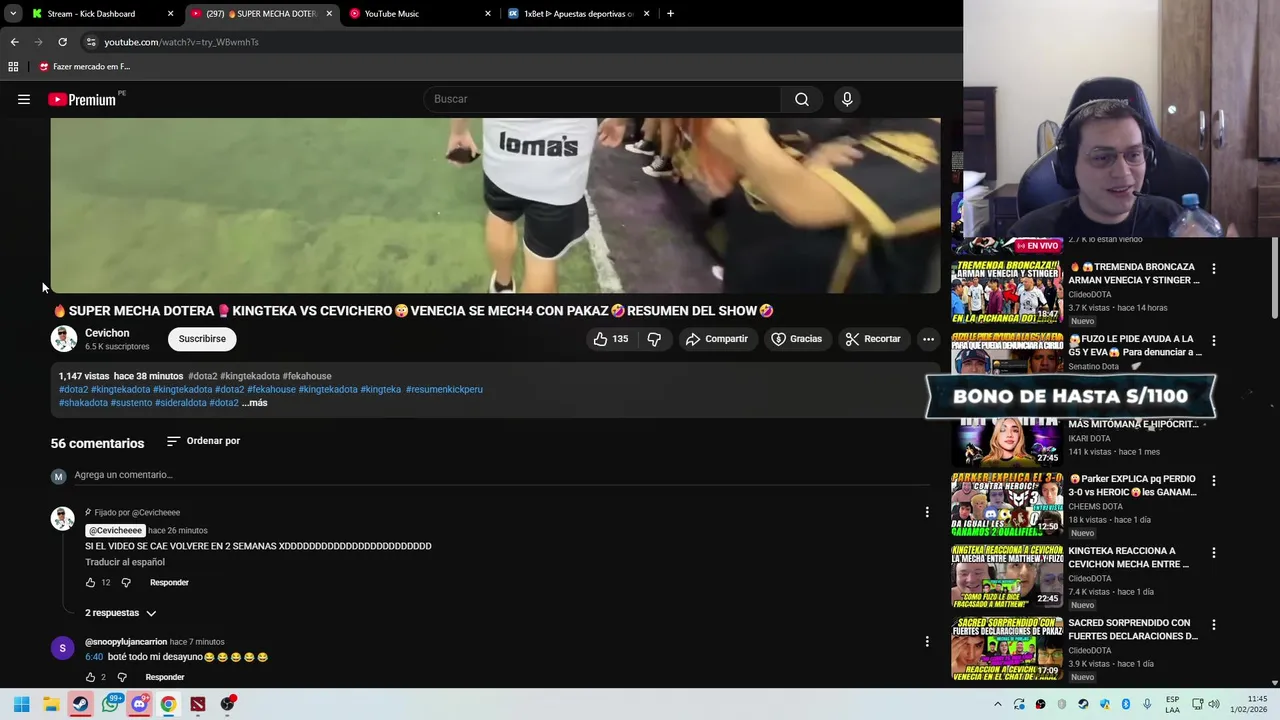Dislike the video
Image resolution: width=1280 pixels, height=720 pixels.
pos(654,339)
